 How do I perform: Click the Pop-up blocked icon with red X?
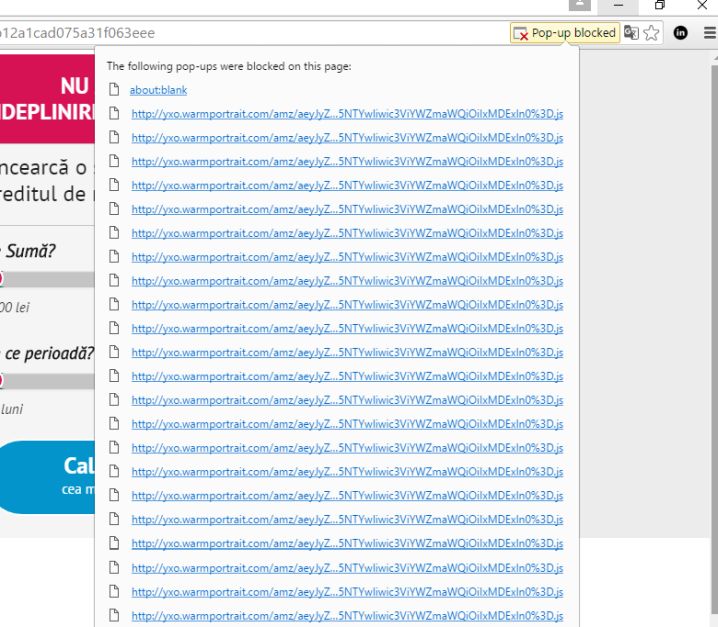pyautogui.click(x=521, y=34)
